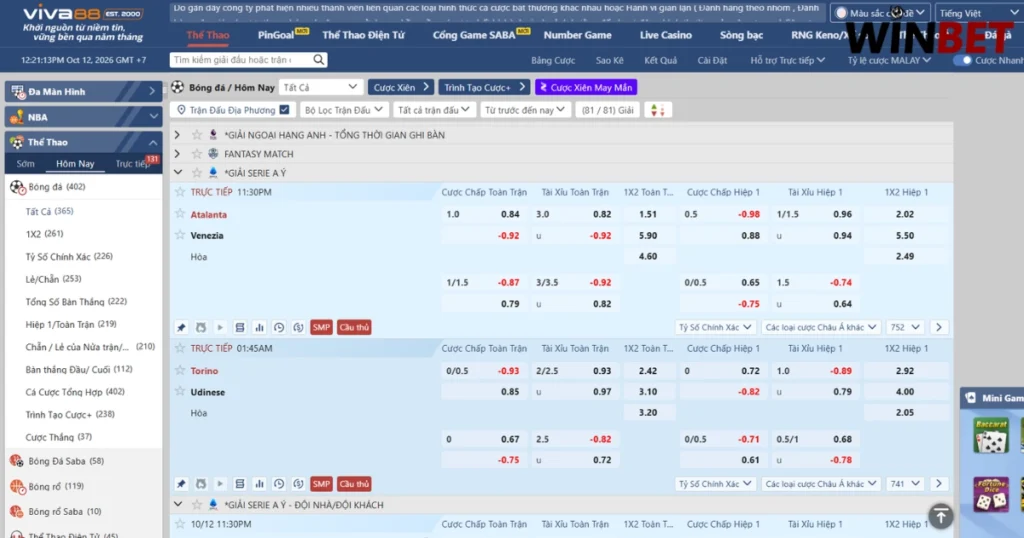Toggle Trận Đấu Địa Phương checkbox
The image size is (1024, 538).
284,110
